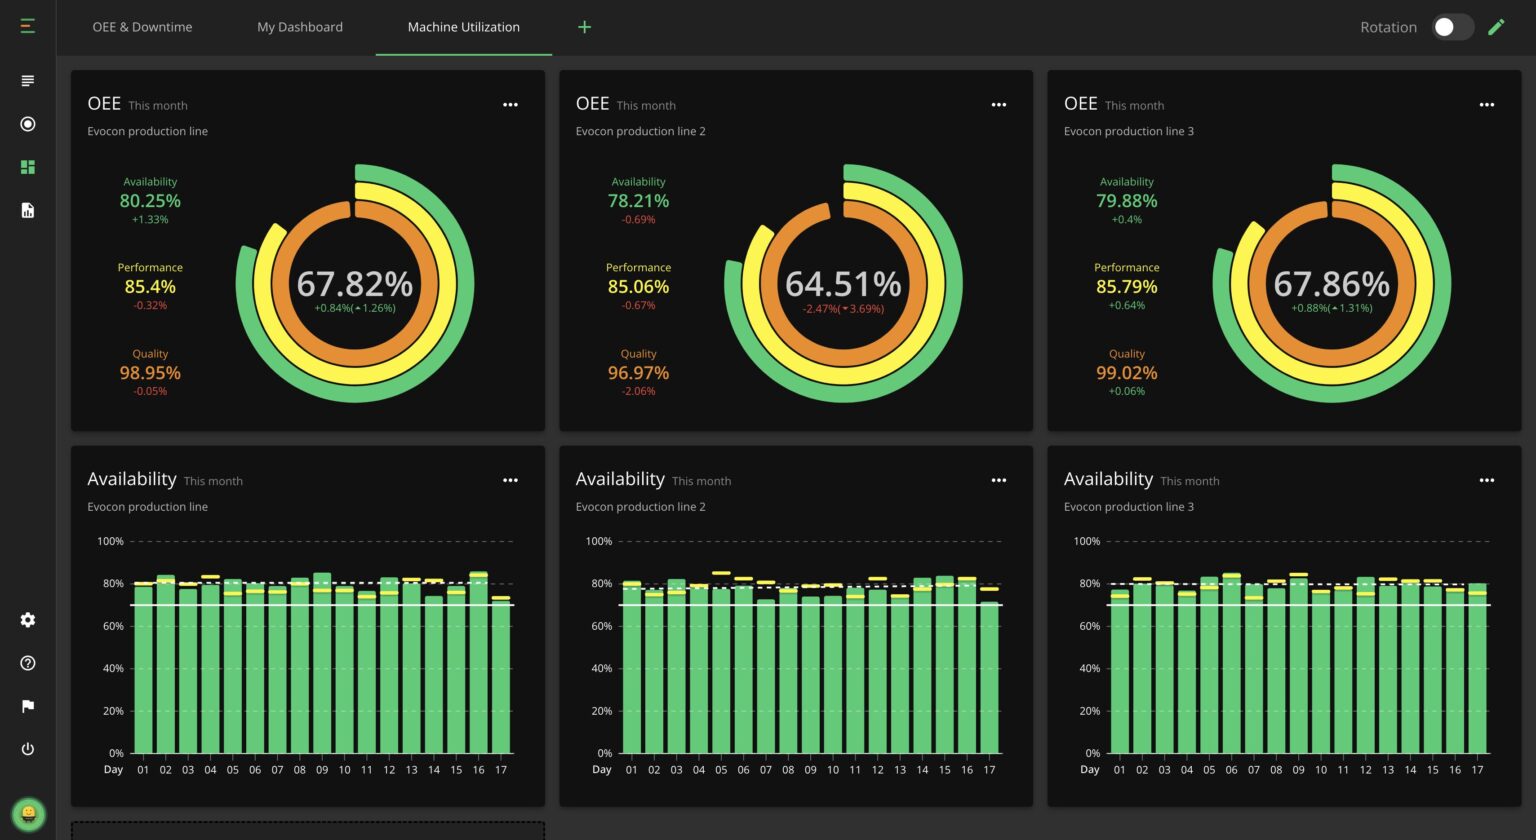Add a new dashboard tab with plus
Screen dimensions: 1536x840
pyautogui.click(x=585, y=27)
